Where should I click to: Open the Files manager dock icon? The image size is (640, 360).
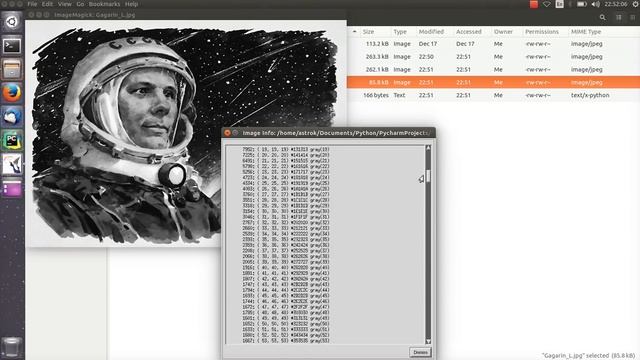click(x=12, y=69)
